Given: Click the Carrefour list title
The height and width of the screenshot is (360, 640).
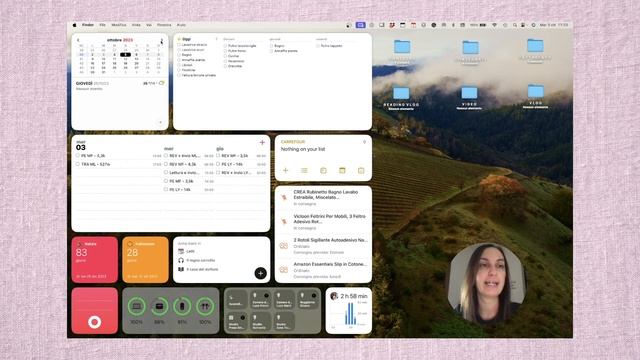Looking at the screenshot, I should (293, 142).
